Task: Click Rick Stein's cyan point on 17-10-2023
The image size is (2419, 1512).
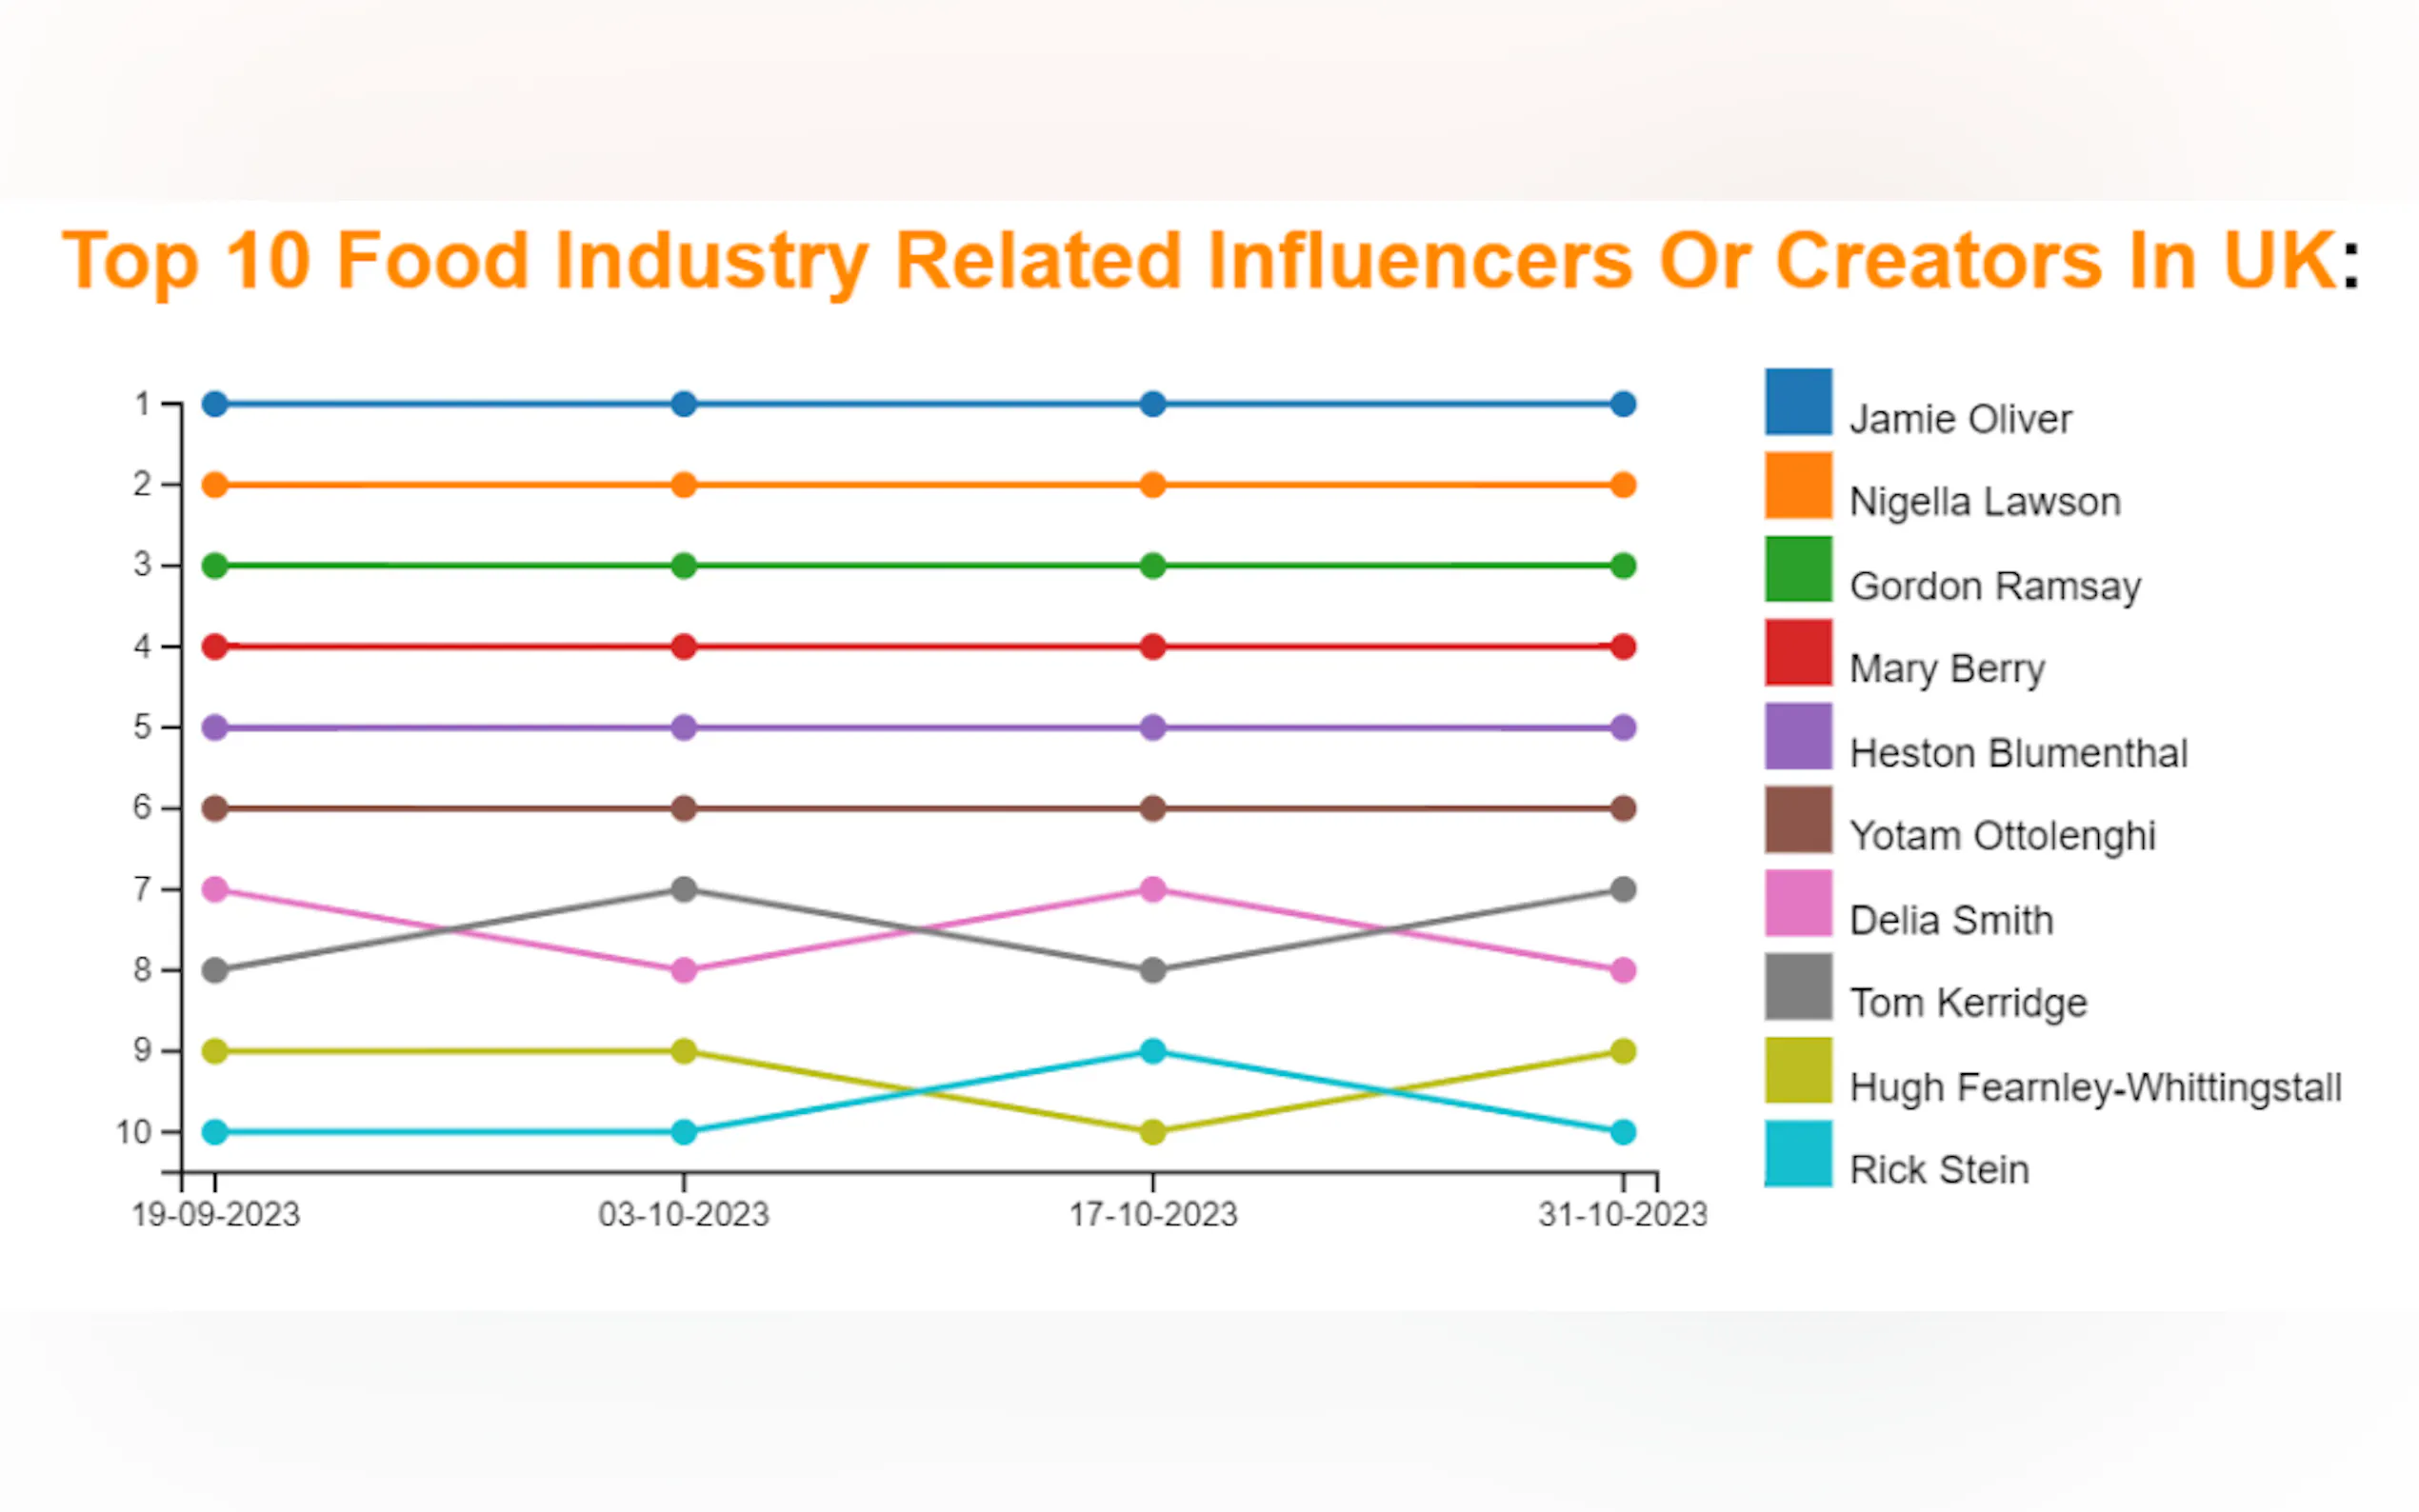Action: click(1153, 1051)
